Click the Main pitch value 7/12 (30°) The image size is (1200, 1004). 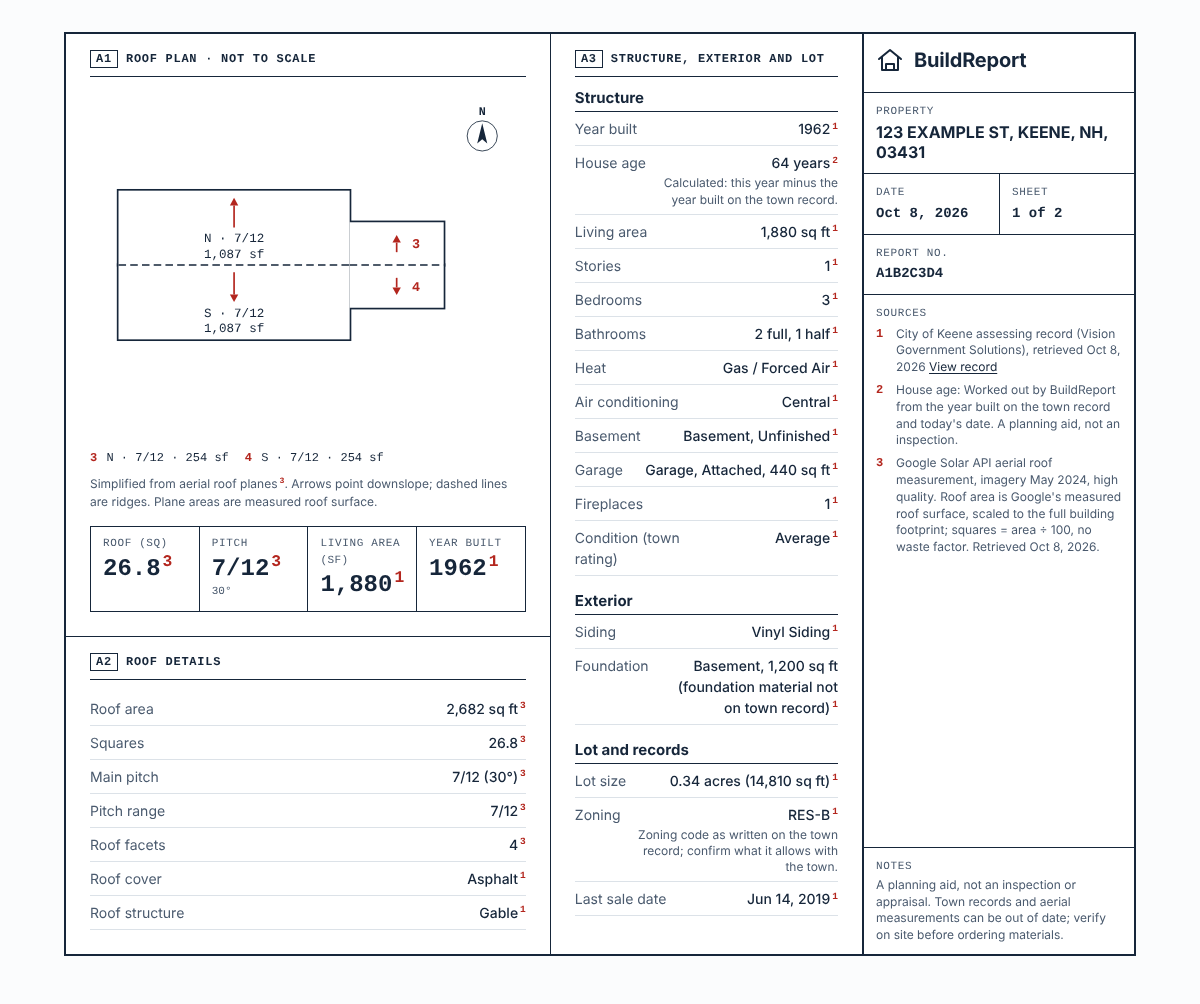[485, 777]
